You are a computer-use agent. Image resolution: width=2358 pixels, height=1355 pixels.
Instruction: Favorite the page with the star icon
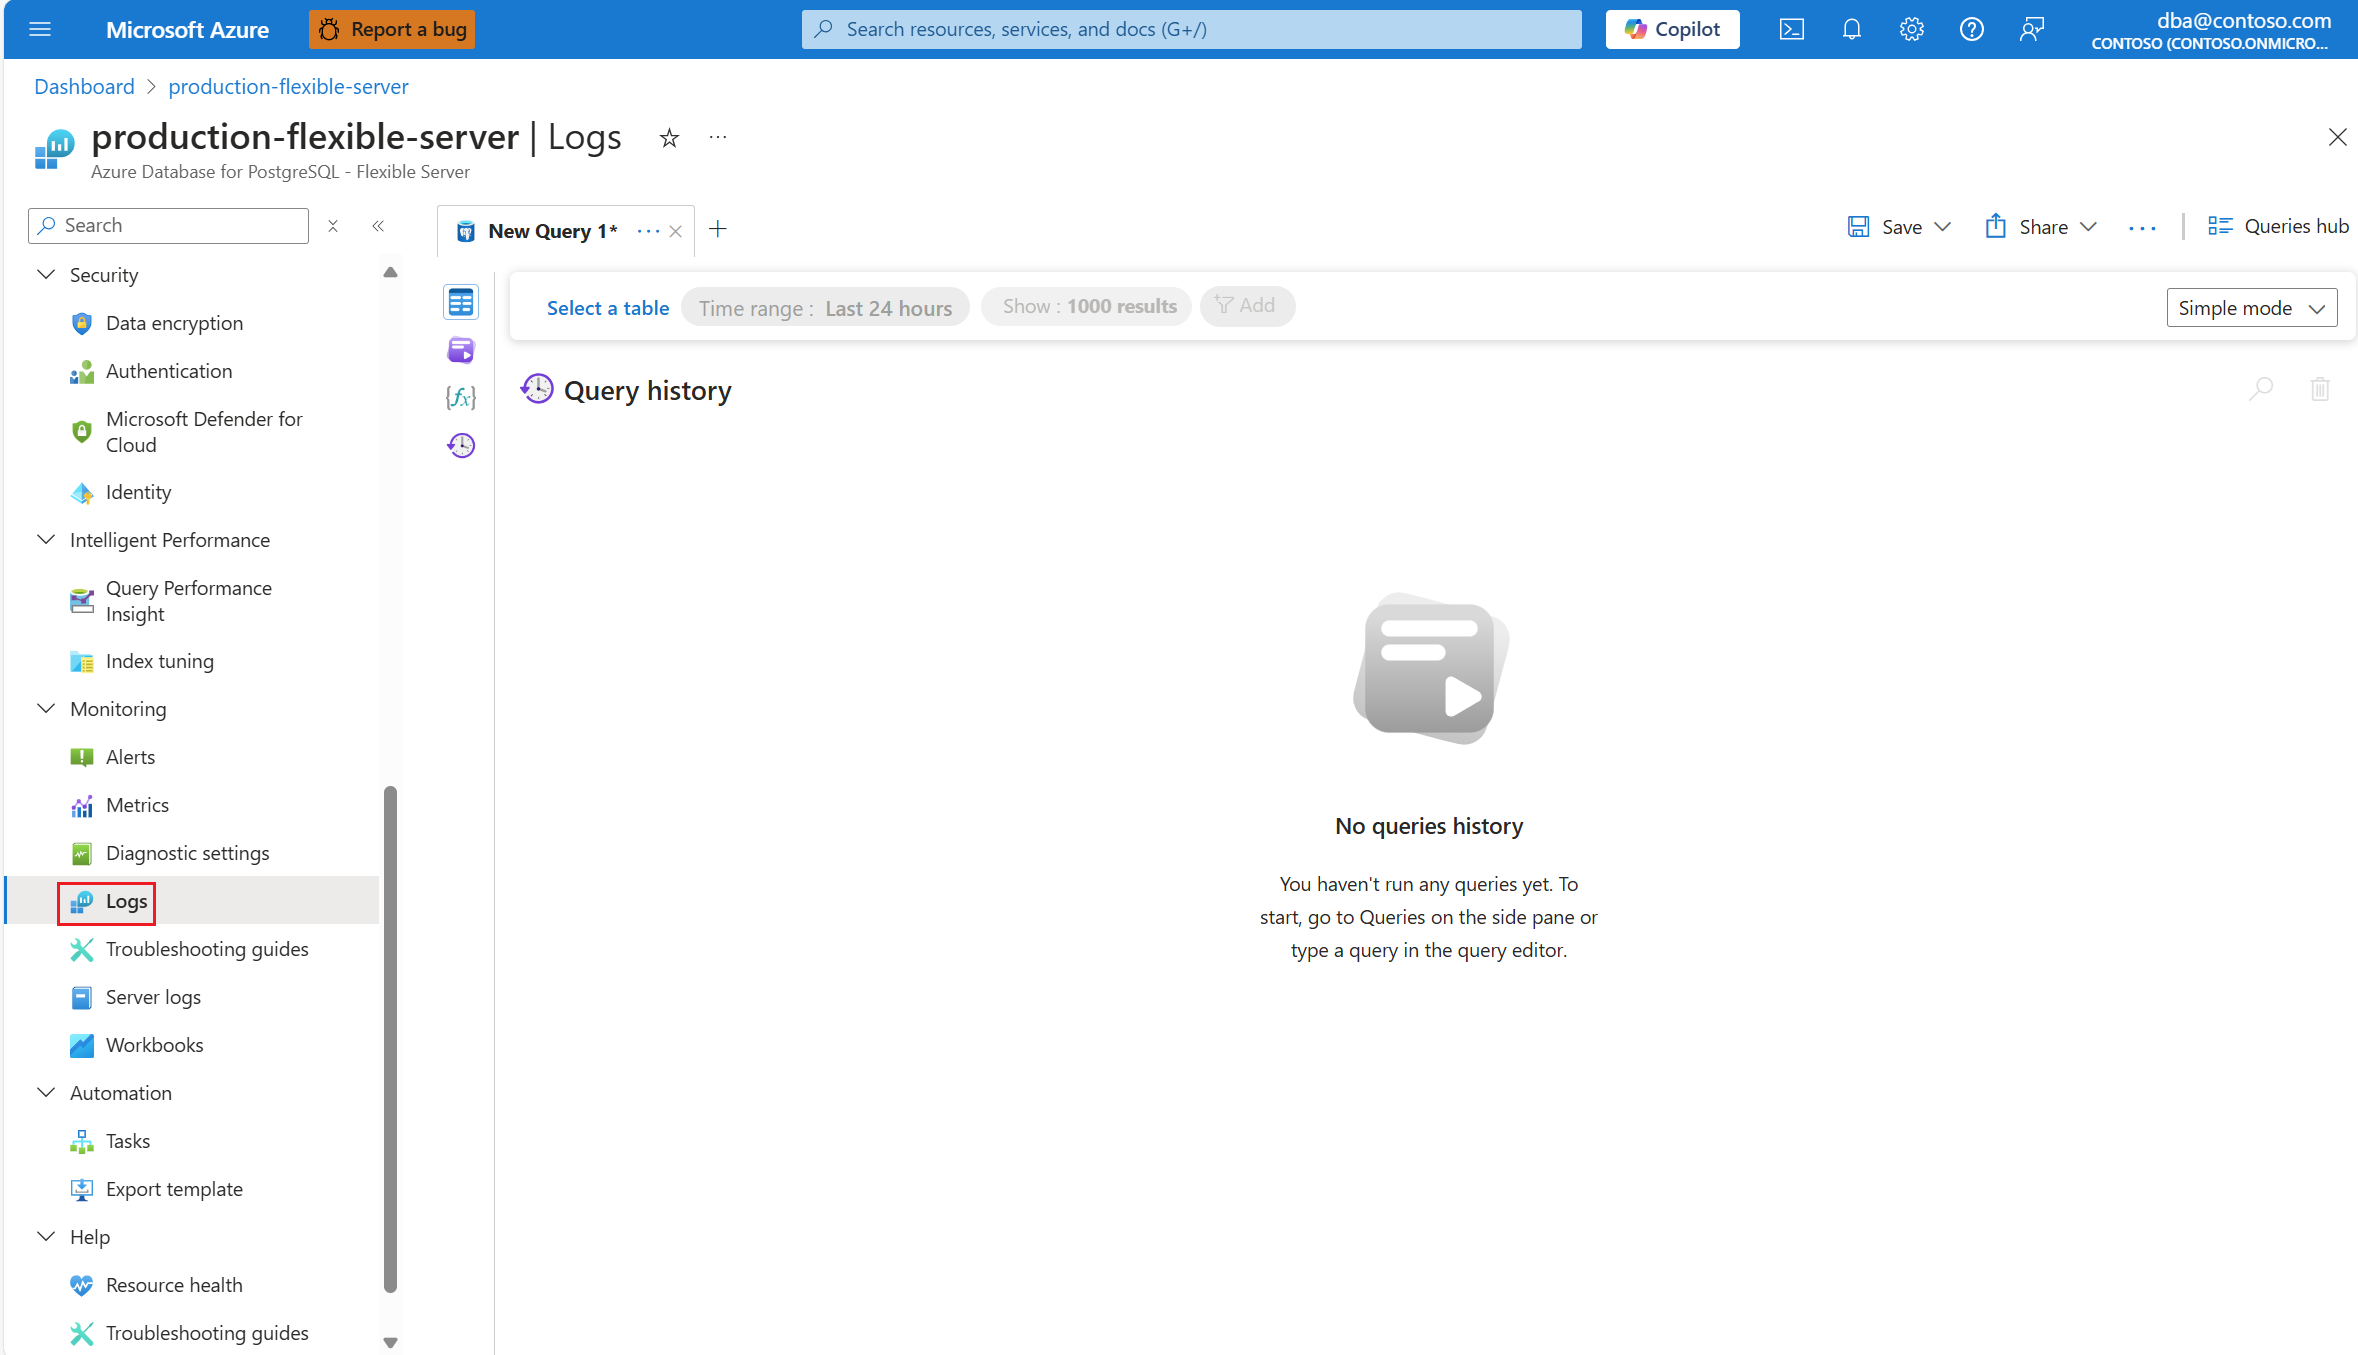pos(669,138)
